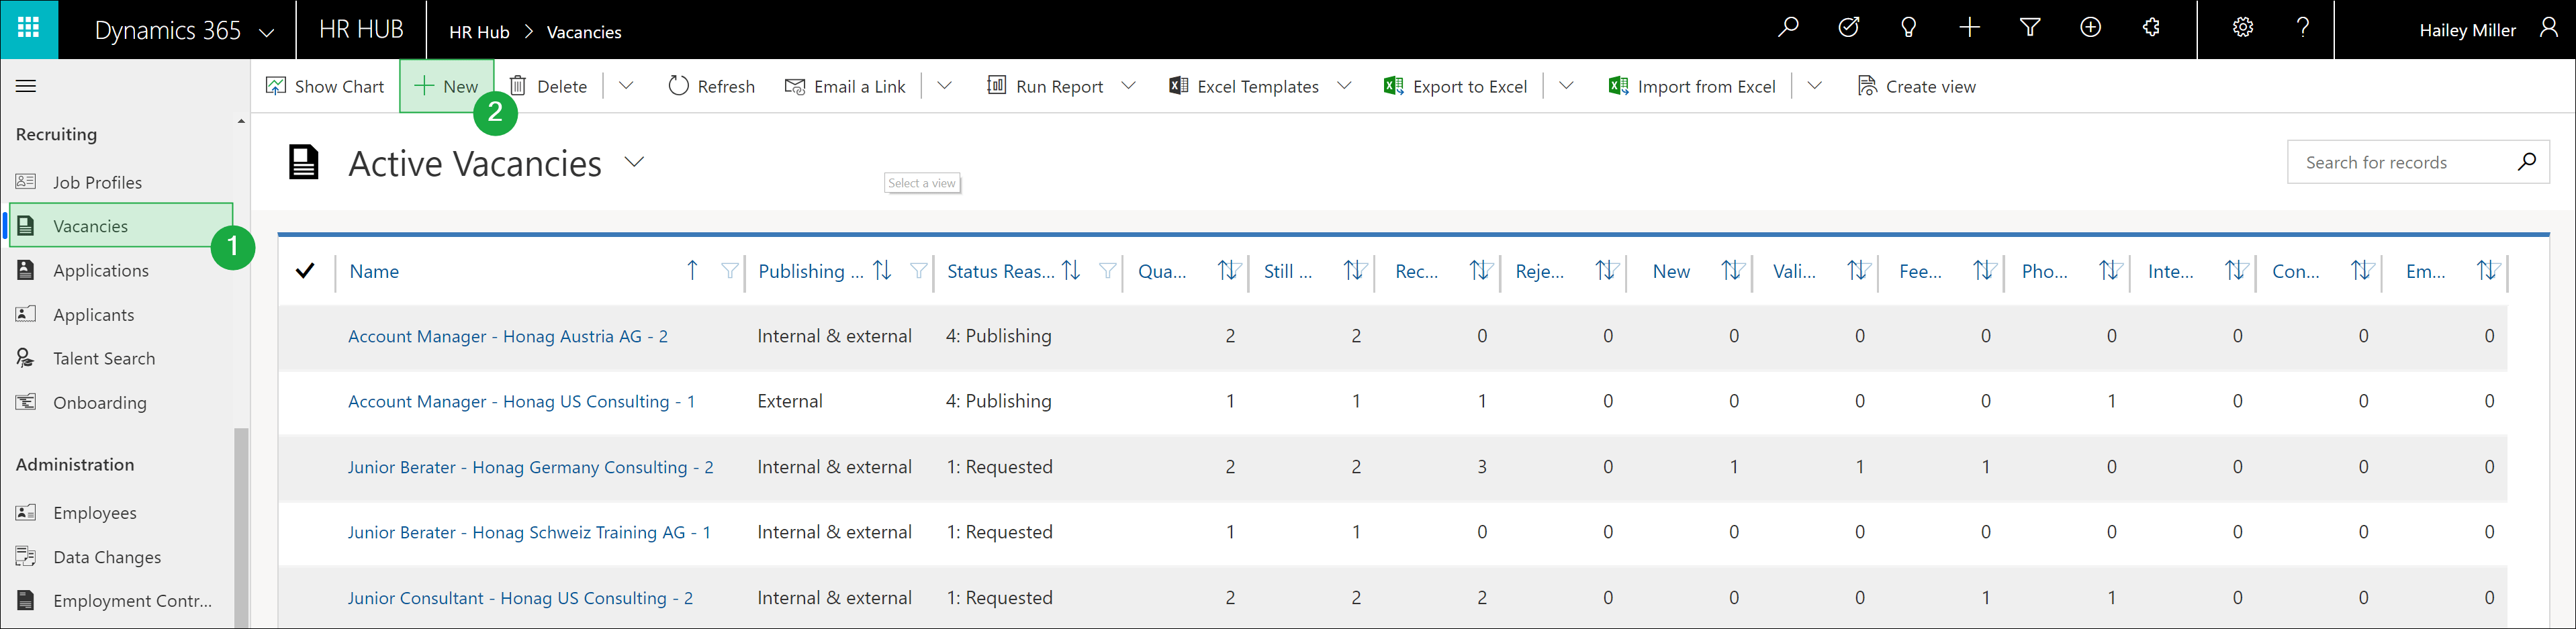Click the New vacancy button

click(x=446, y=86)
